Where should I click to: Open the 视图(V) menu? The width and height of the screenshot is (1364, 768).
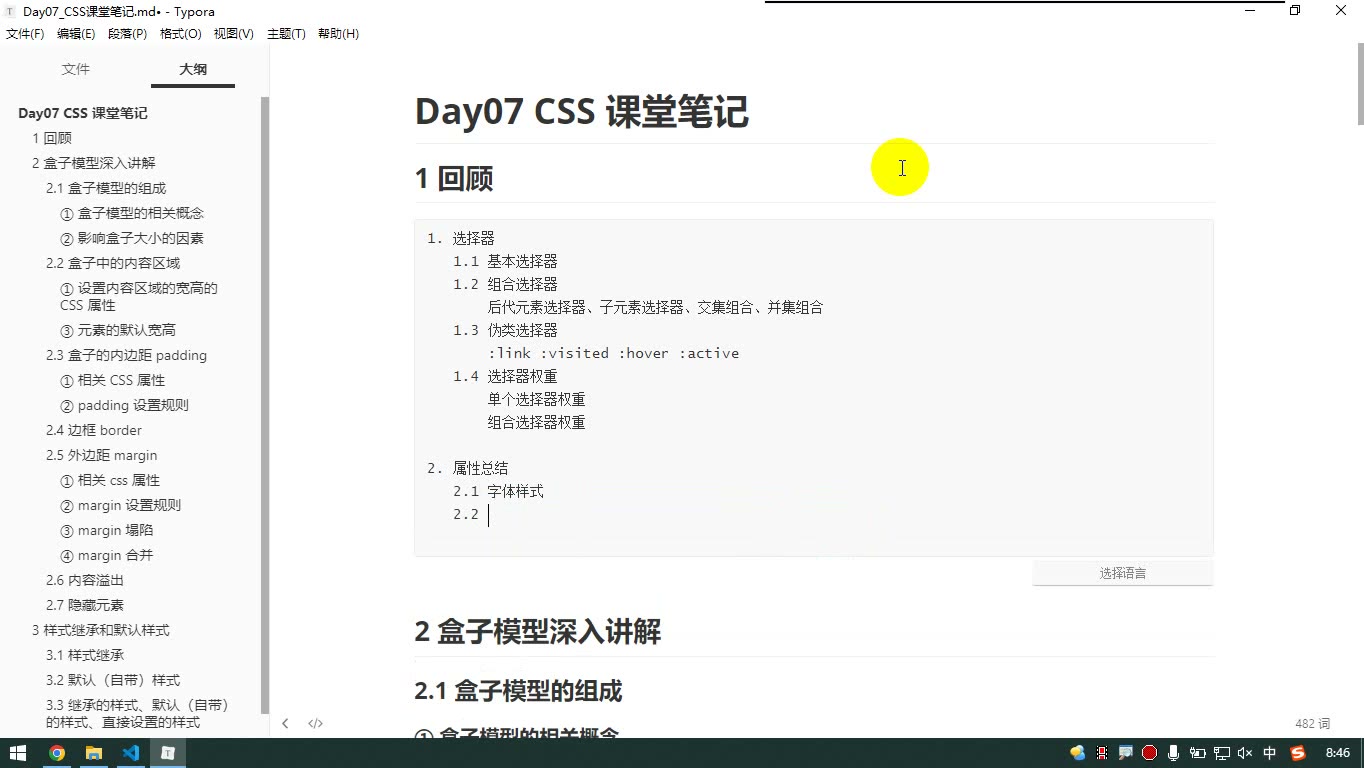233,34
